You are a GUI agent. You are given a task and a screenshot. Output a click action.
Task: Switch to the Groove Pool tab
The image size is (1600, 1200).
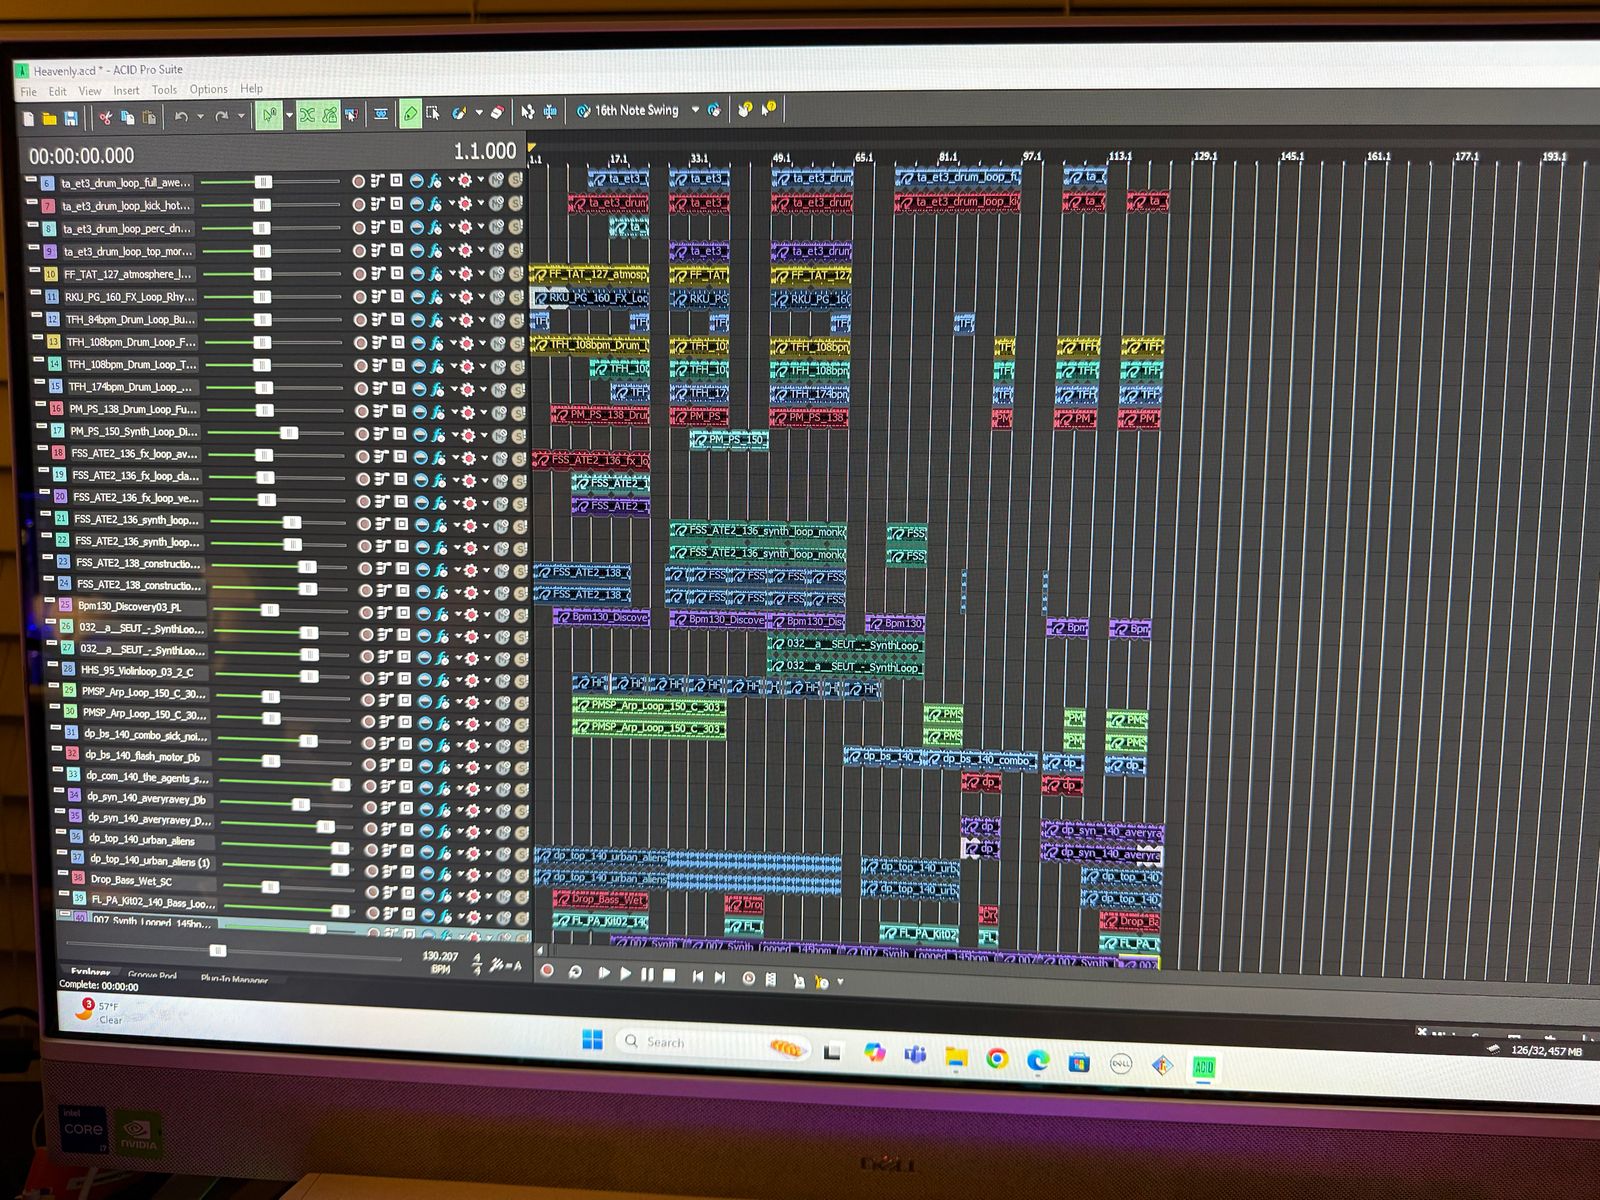point(152,975)
